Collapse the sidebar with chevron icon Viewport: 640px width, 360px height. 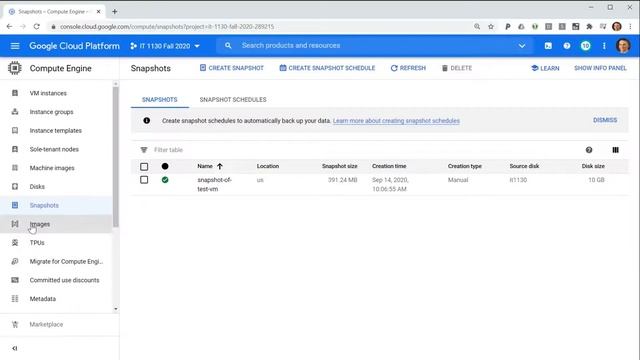click(15, 348)
